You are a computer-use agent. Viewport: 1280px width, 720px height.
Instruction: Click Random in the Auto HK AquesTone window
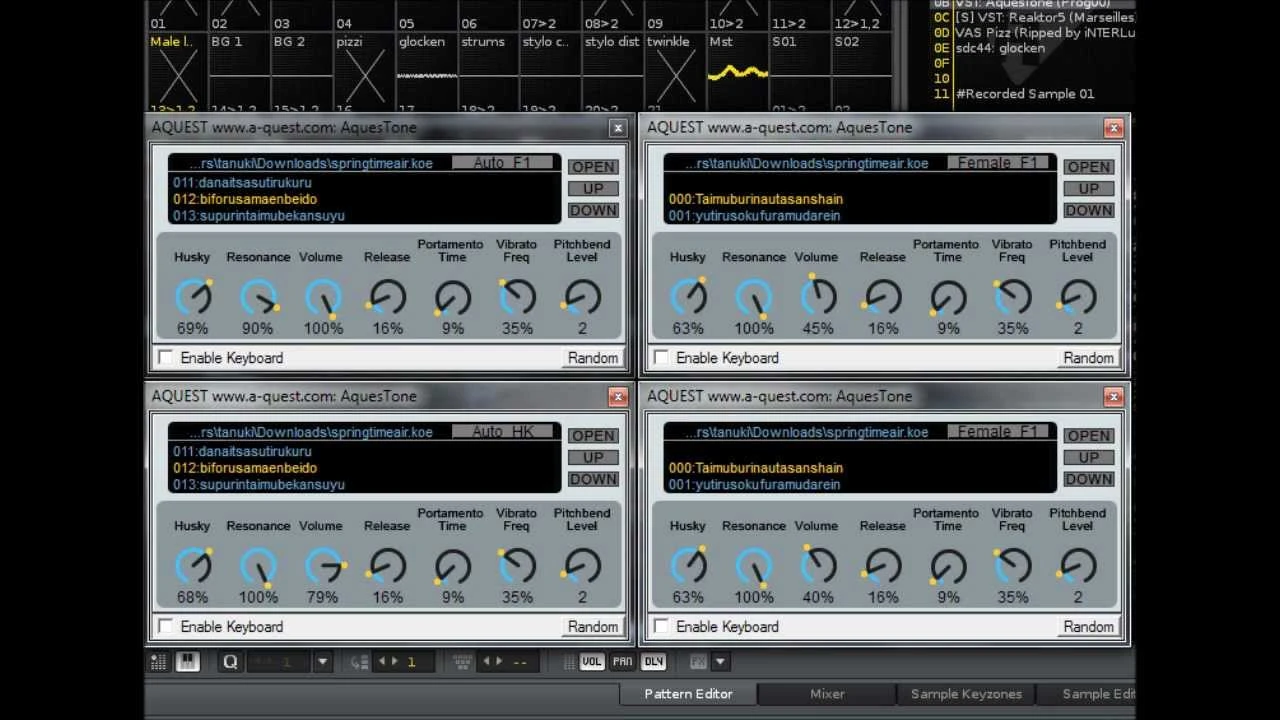point(593,627)
